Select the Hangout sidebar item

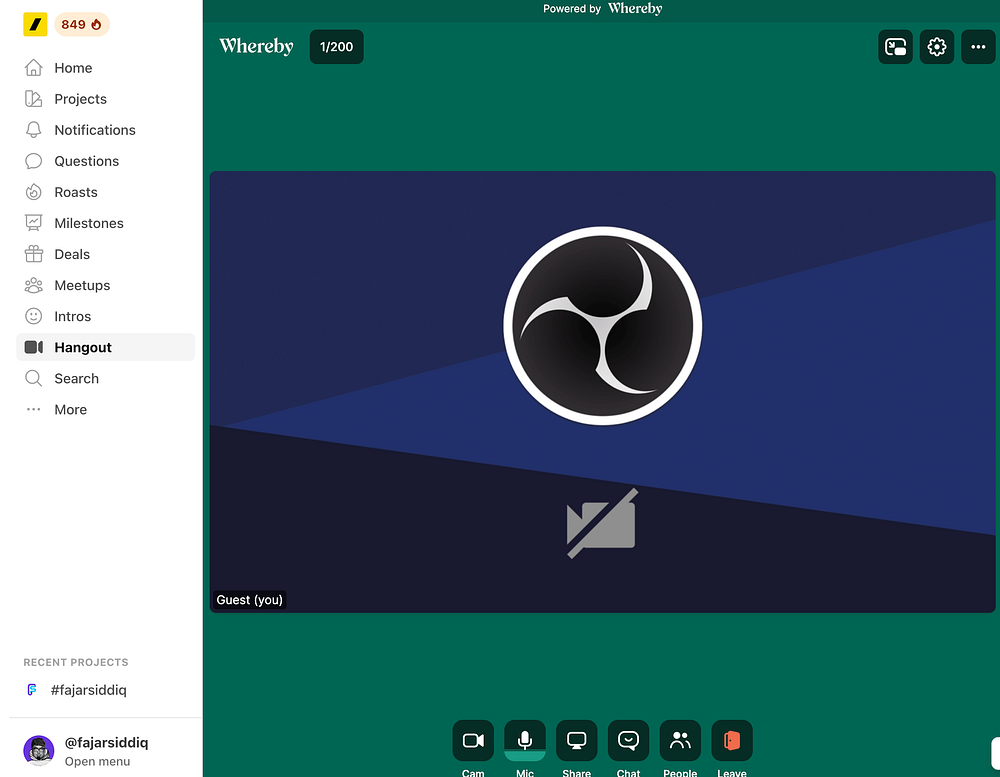point(105,347)
